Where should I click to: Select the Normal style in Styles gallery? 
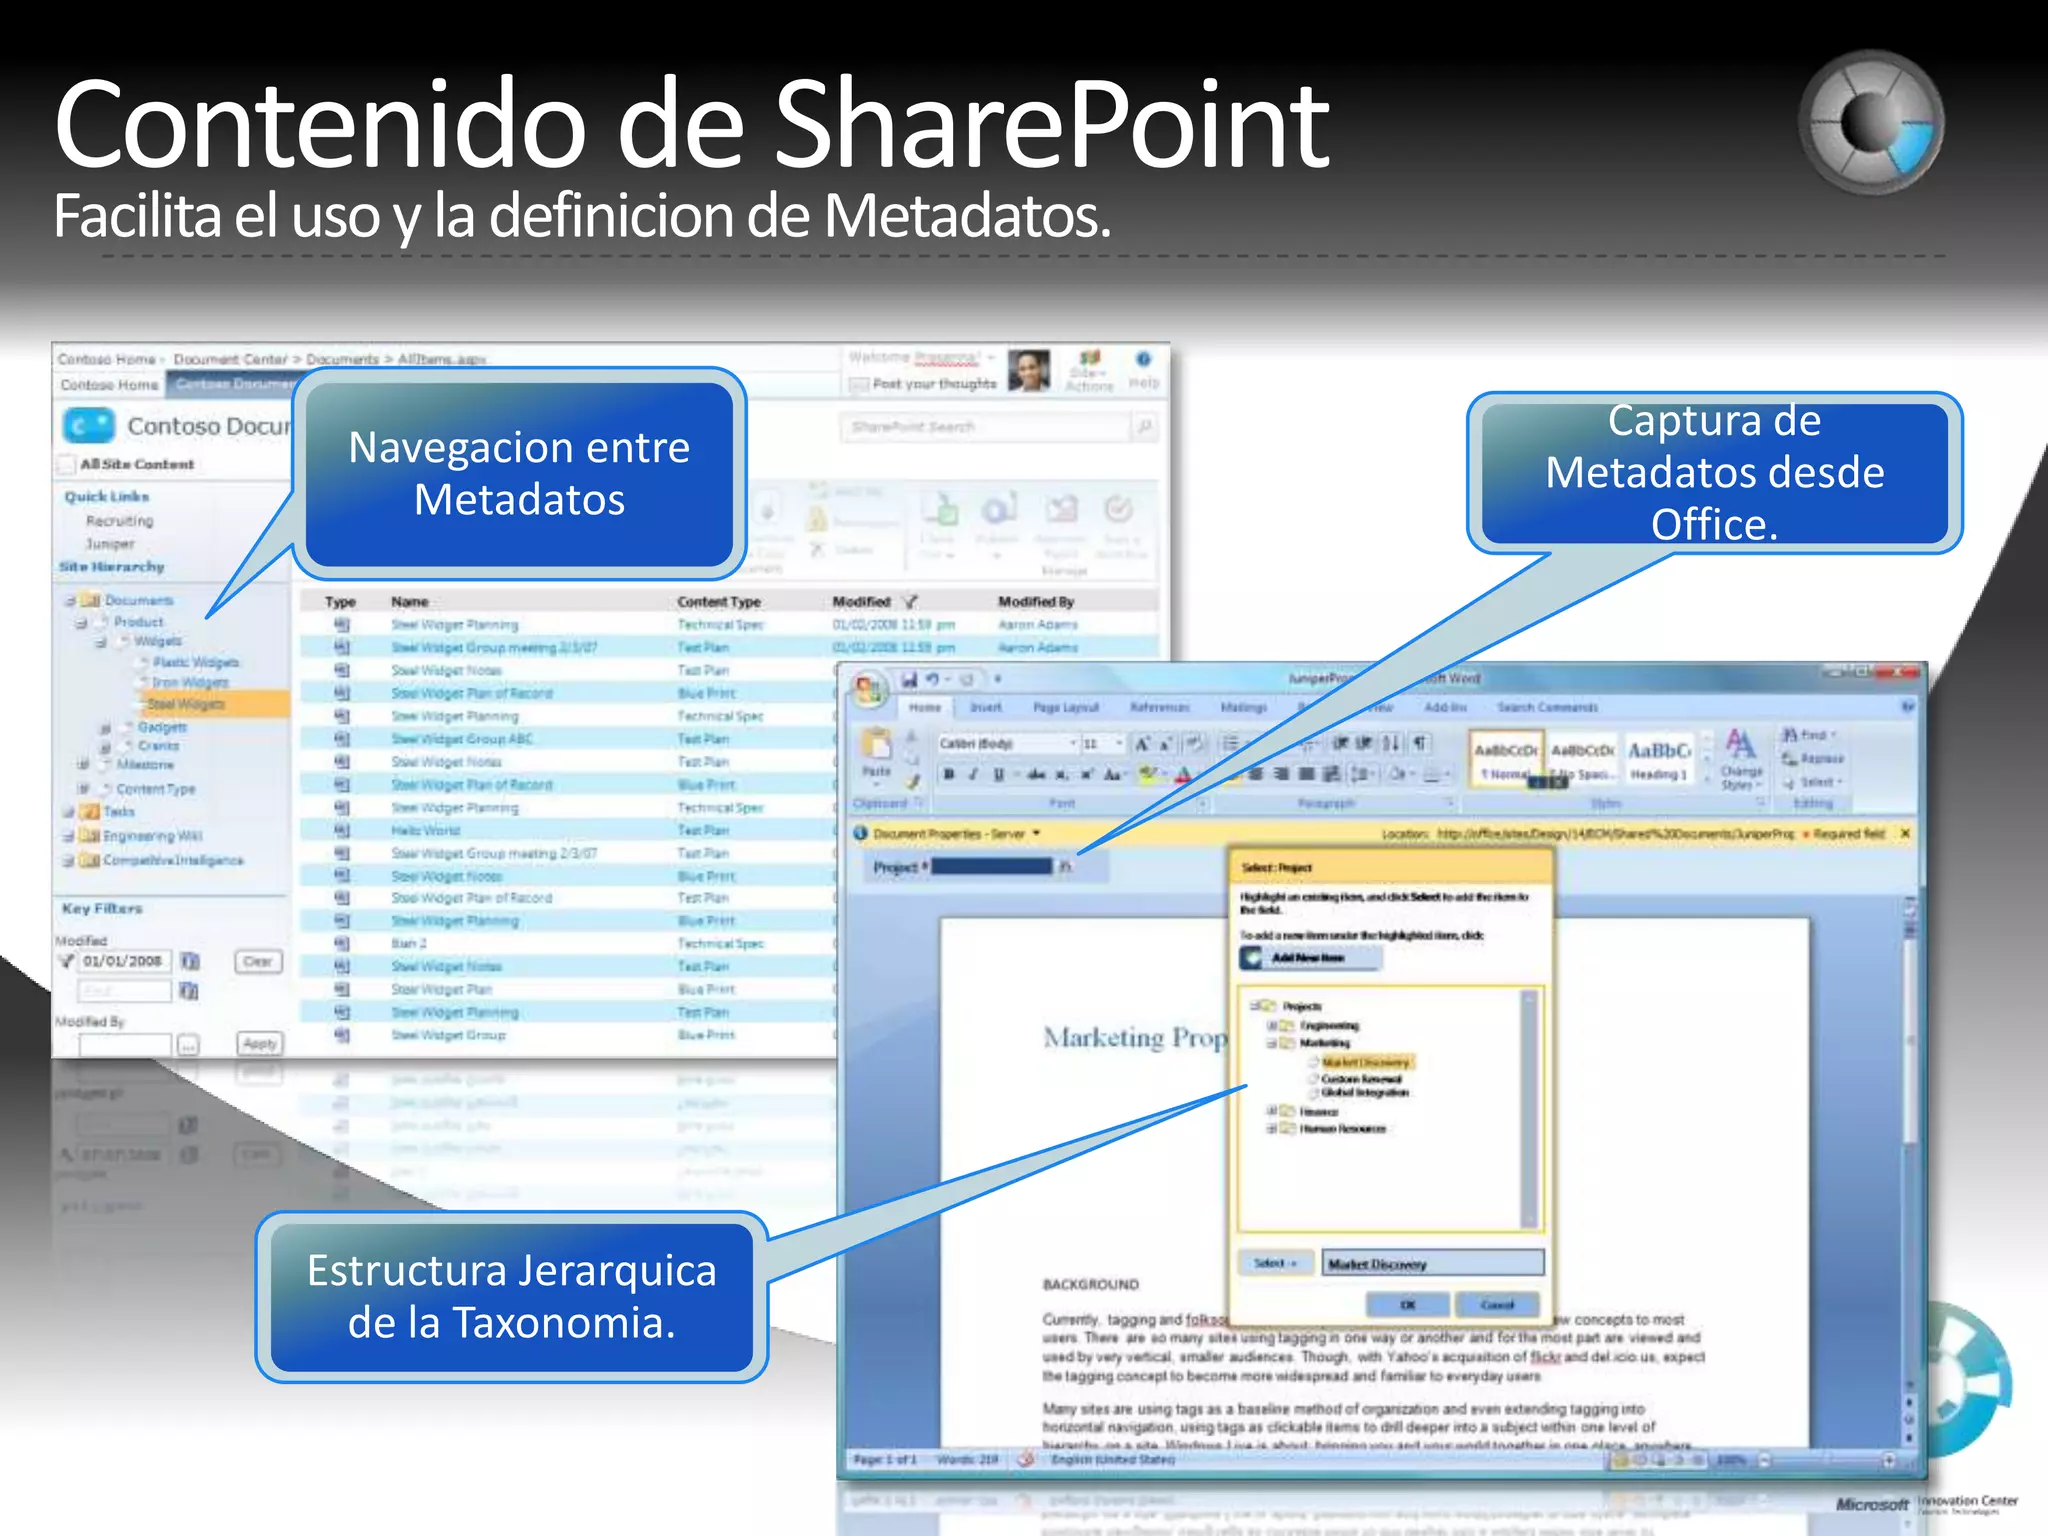[x=1505, y=760]
